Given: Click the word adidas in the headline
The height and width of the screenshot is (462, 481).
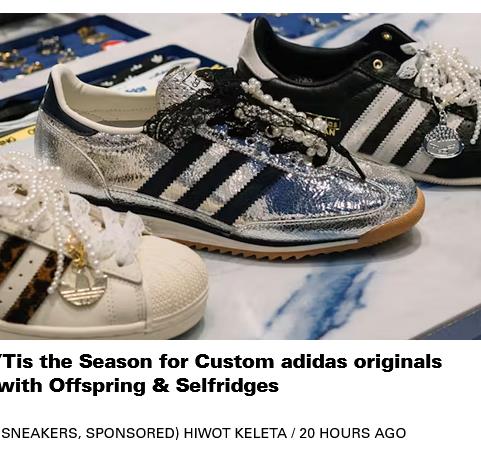Looking at the screenshot, I should (314, 362).
